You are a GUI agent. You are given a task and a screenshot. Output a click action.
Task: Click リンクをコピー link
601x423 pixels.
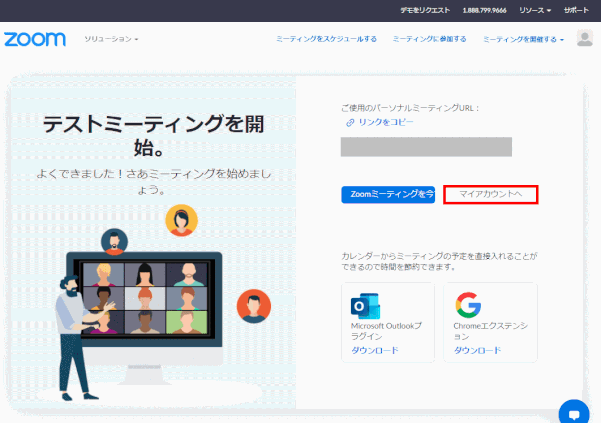tap(386, 122)
